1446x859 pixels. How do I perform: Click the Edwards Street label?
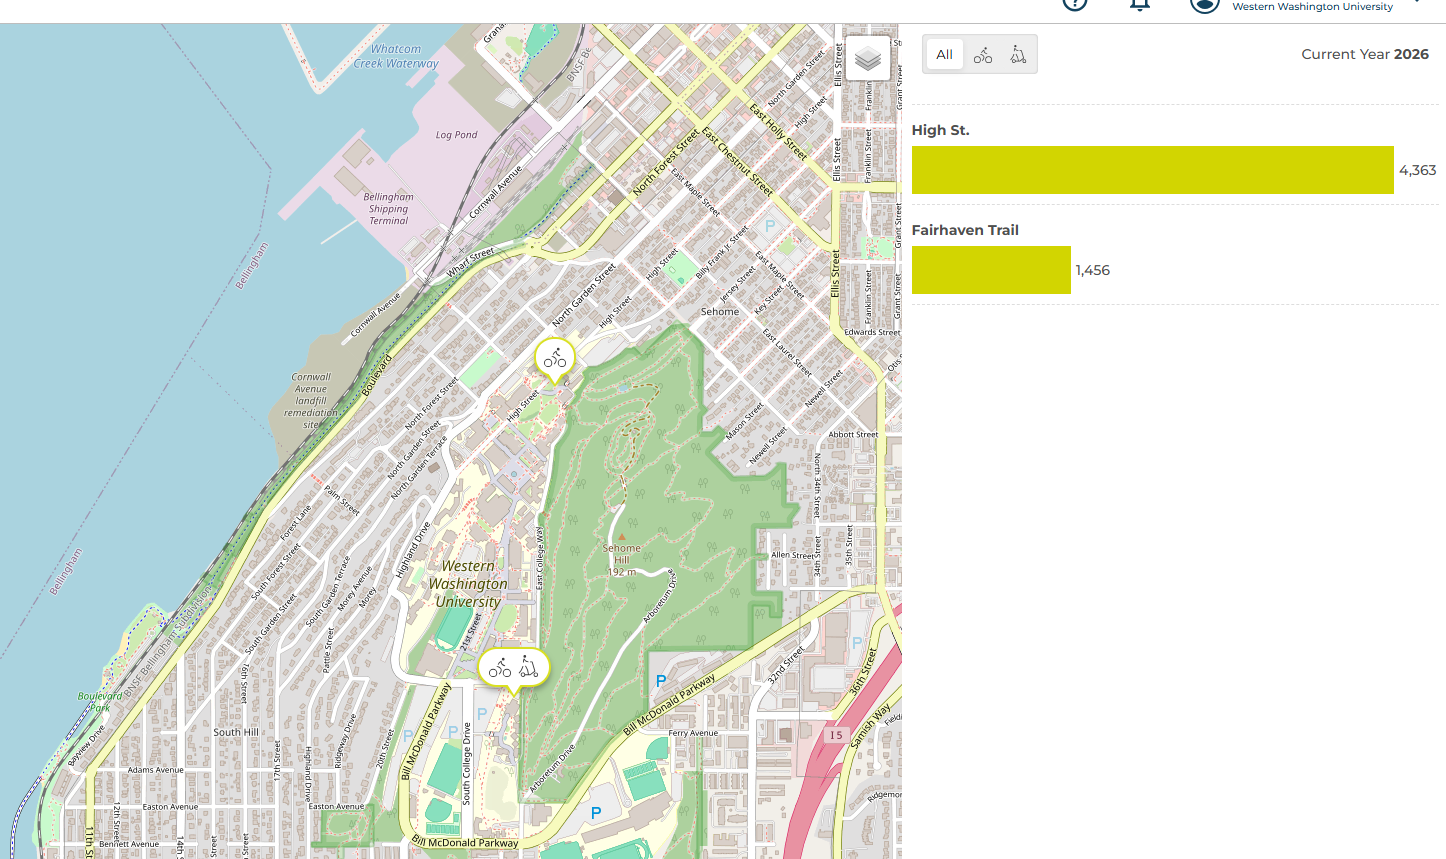(x=872, y=332)
